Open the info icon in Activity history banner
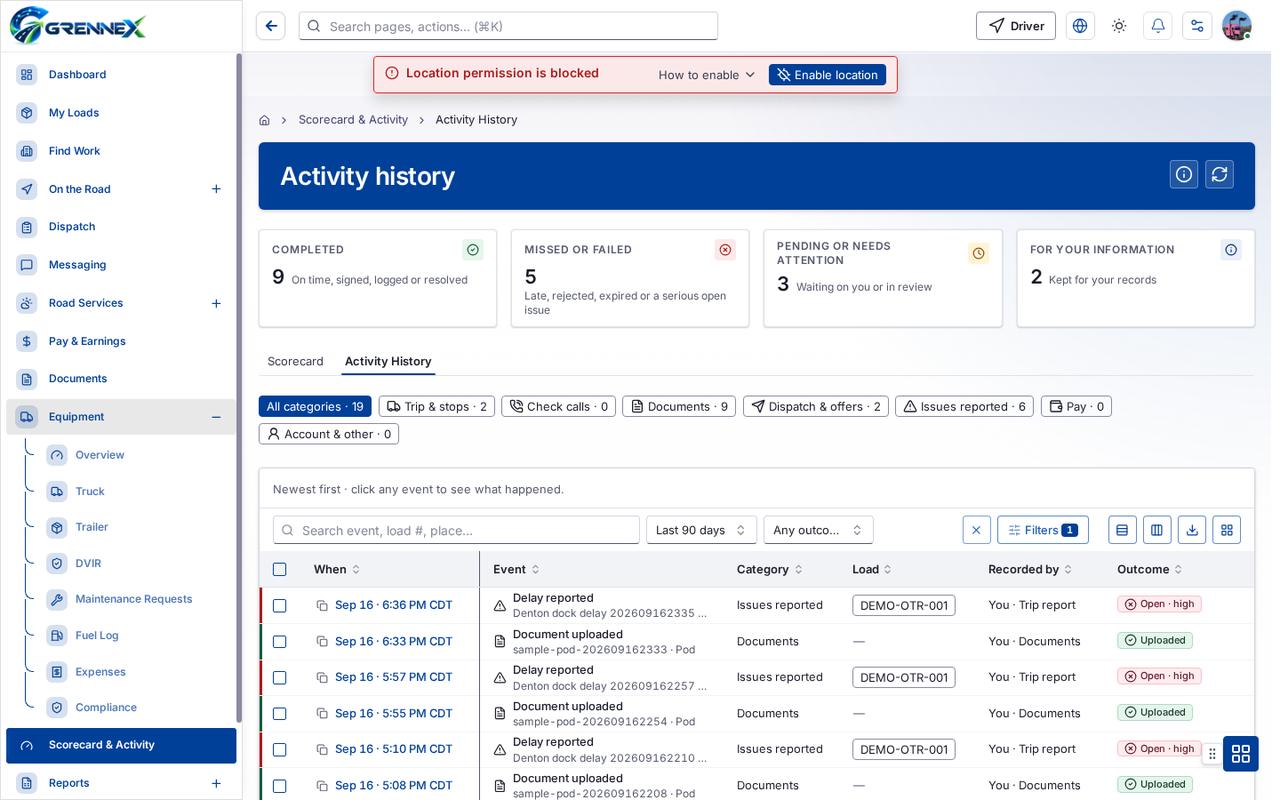Screen dimensions: 1280x800 pyautogui.click(x=1184, y=174)
